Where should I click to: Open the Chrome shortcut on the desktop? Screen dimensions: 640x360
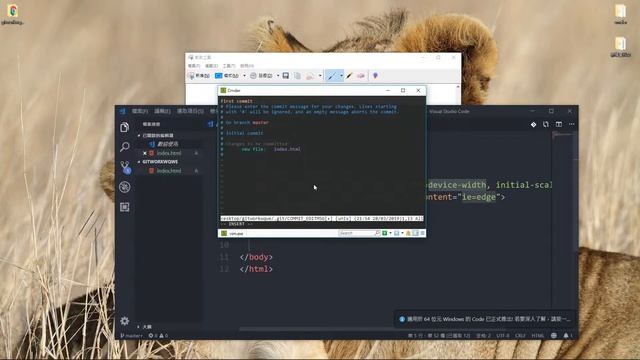tap(12, 14)
